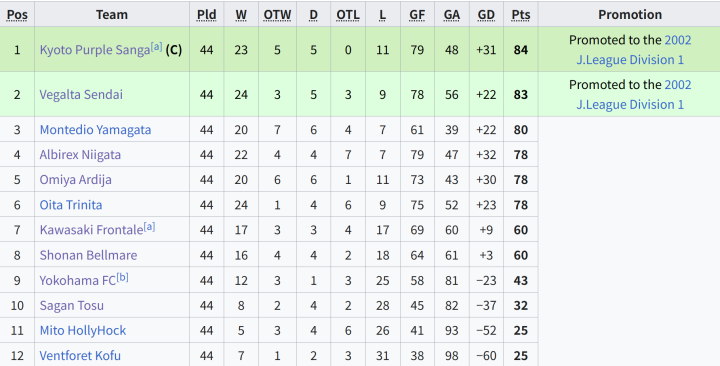Click the Mito HollyHock link
Viewport: 720px width, 366px height.
click(83, 331)
